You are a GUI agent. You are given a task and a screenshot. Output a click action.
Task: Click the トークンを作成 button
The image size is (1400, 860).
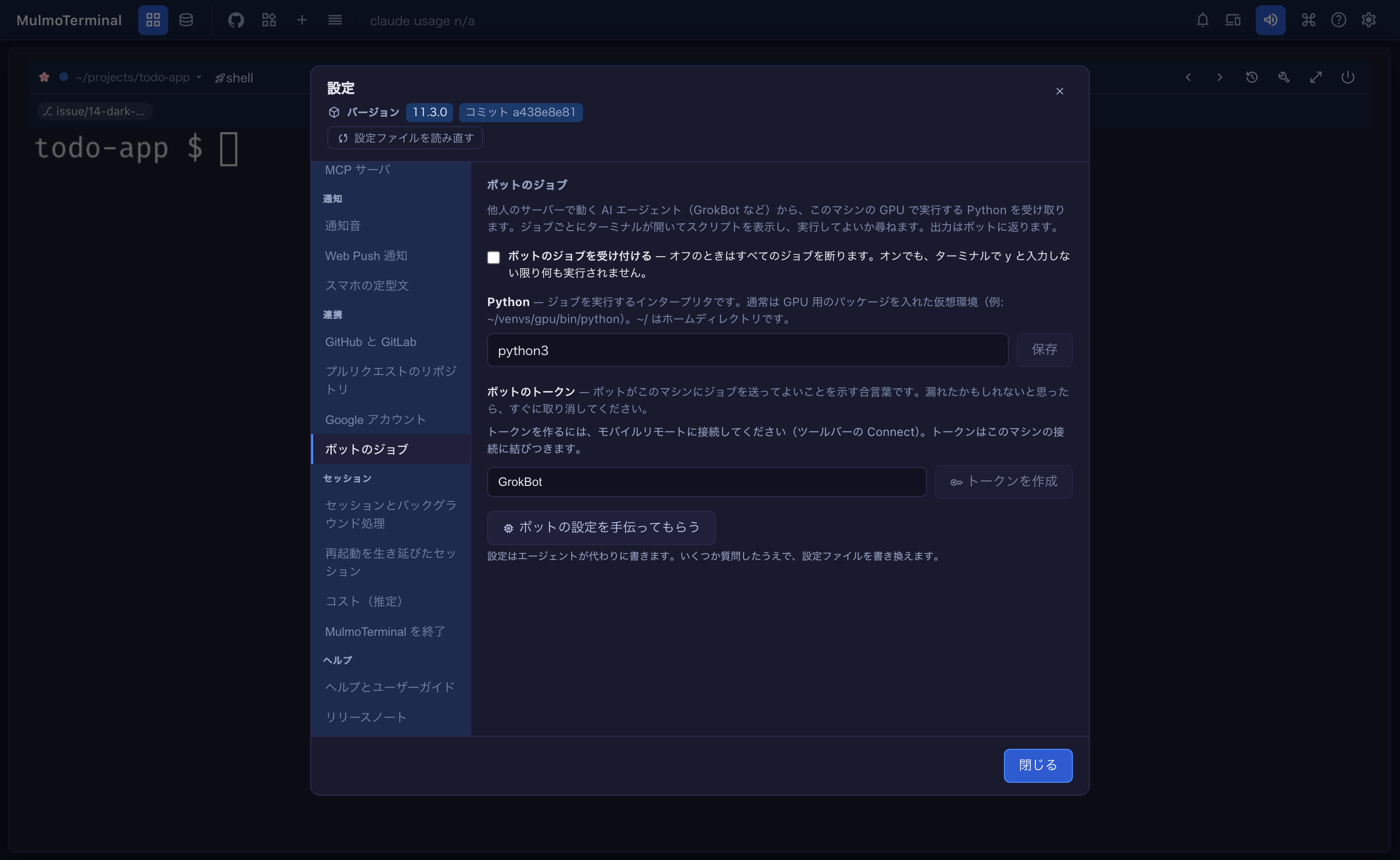[1004, 482]
